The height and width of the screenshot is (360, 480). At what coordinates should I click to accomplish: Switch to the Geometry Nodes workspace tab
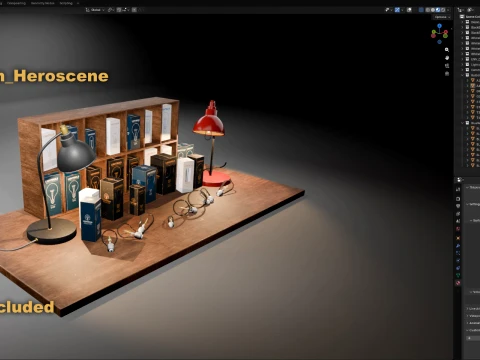tap(42, 3)
